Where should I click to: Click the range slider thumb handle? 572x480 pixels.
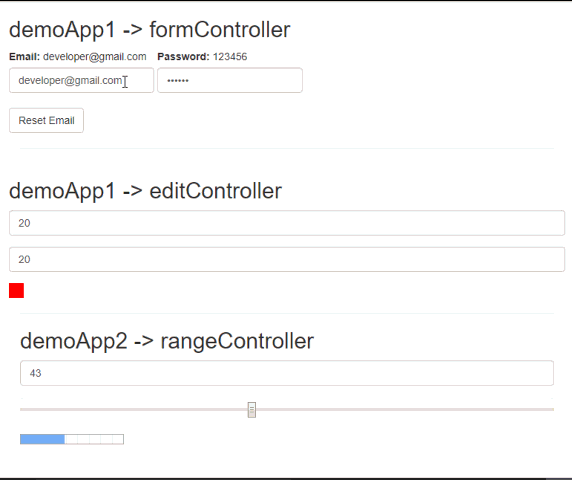(252, 410)
